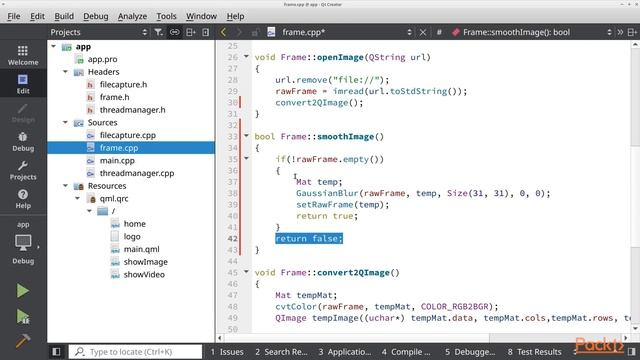Viewport: 640px width, 360px height.
Task: Open the Test Results pane
Action: point(534,351)
